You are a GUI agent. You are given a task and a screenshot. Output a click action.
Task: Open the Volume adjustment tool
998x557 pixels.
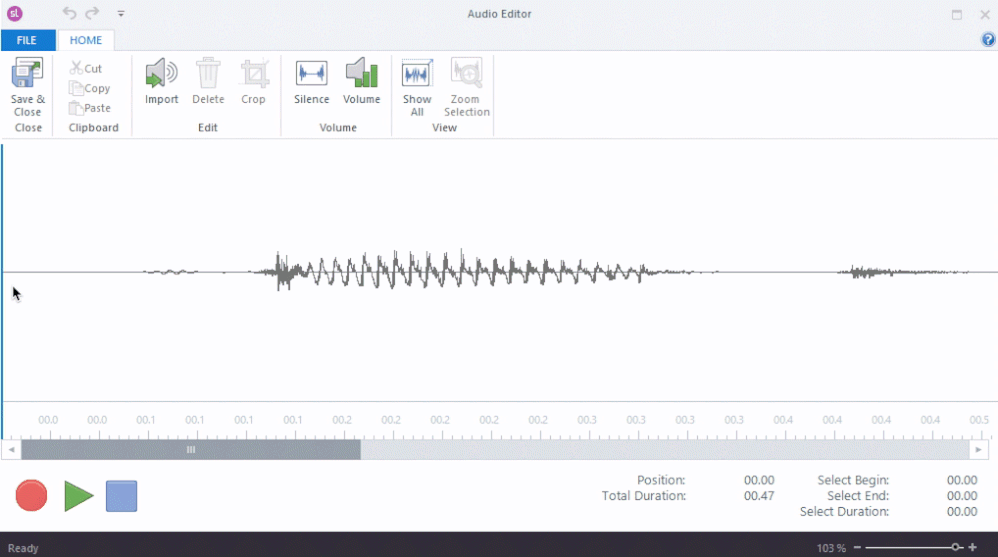362,81
